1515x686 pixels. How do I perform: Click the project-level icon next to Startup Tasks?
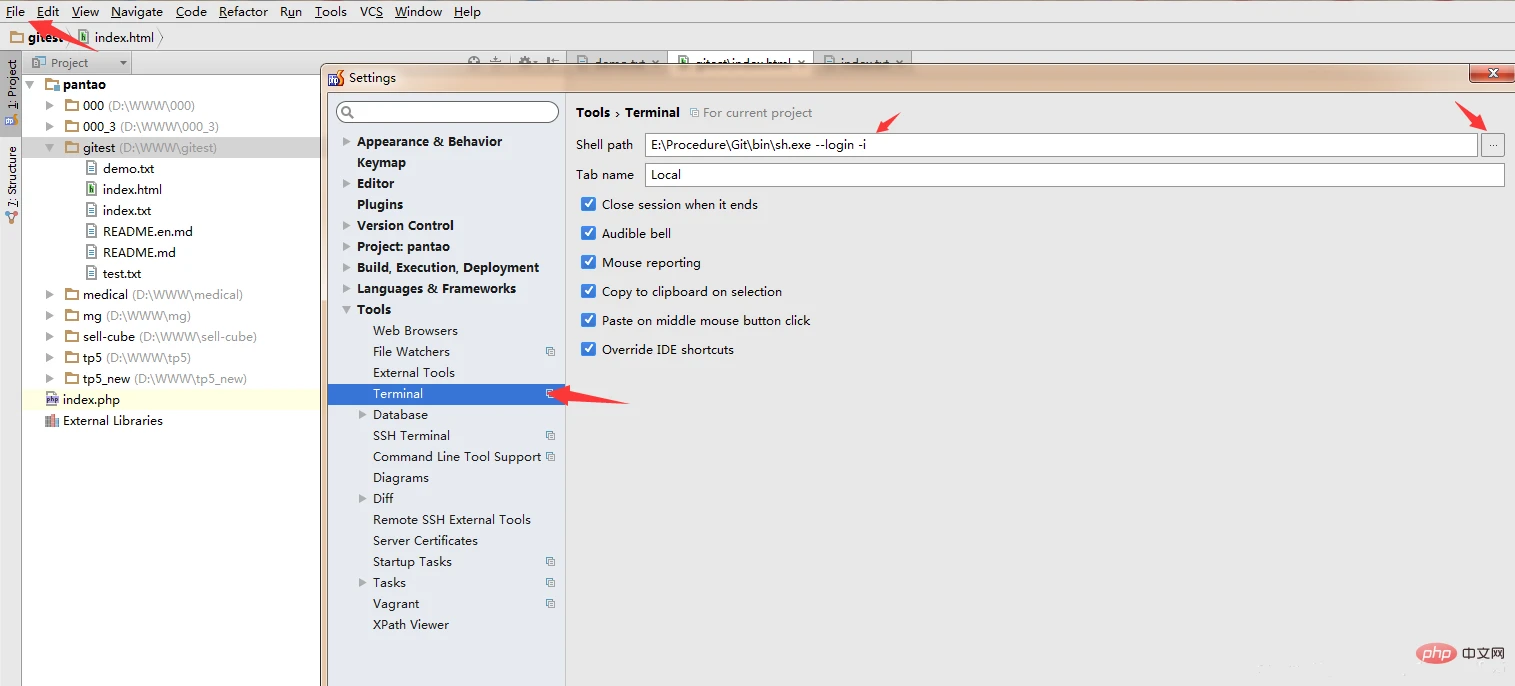click(x=550, y=562)
